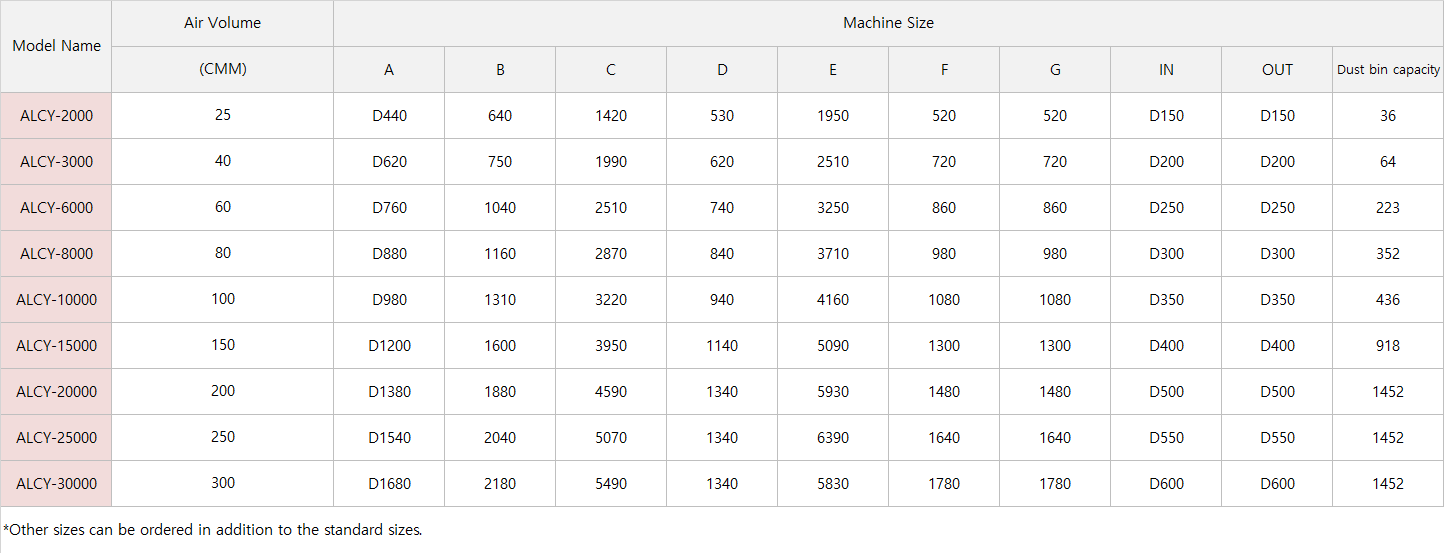
Task: Select dust bin capacity value 918
Action: tap(1388, 346)
